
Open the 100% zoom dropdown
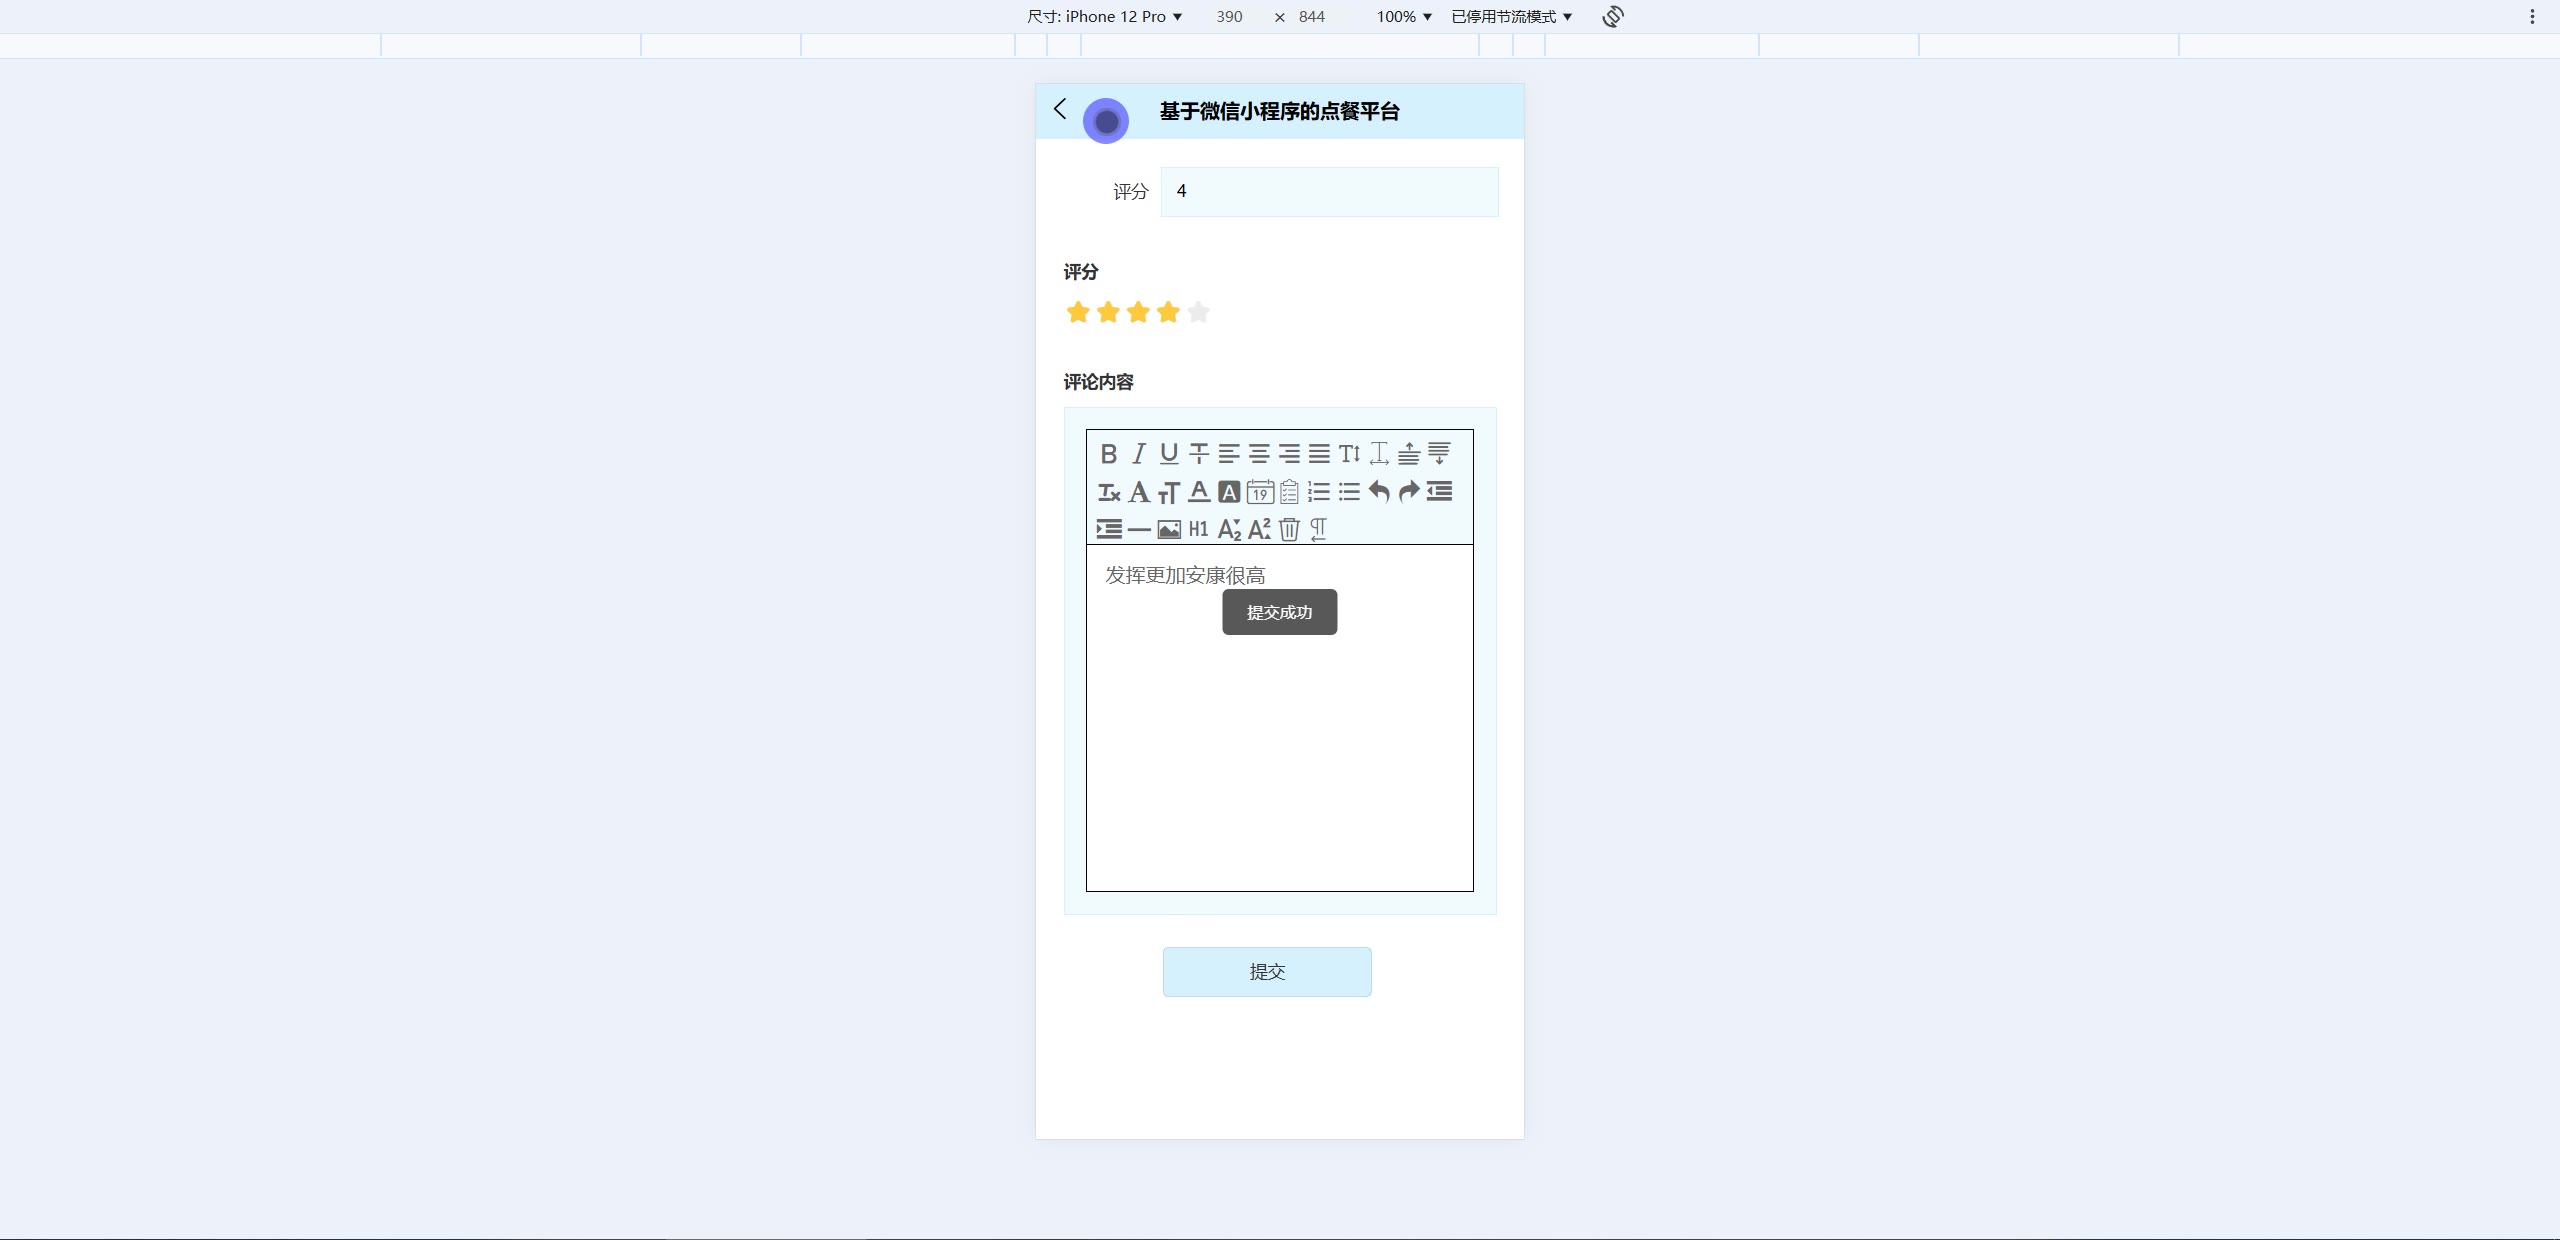click(x=1404, y=17)
